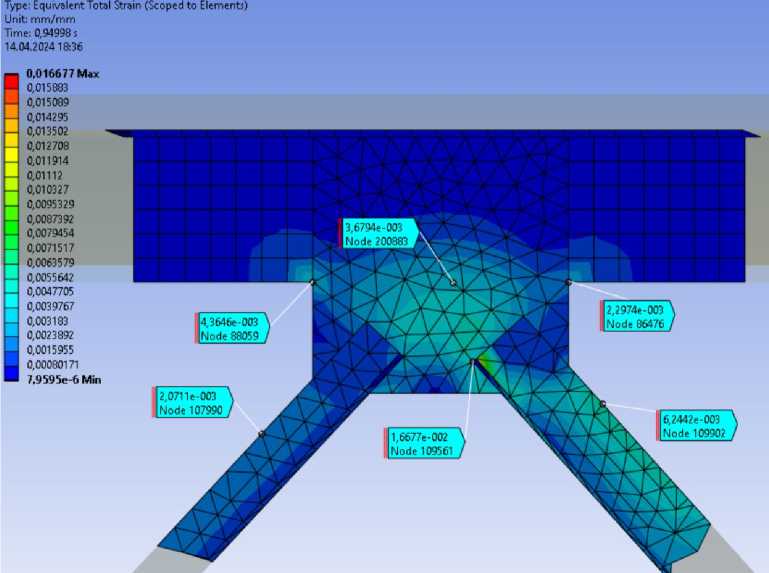Click the probed node marker at Node 109902
769x573 pixels.
[603, 404]
